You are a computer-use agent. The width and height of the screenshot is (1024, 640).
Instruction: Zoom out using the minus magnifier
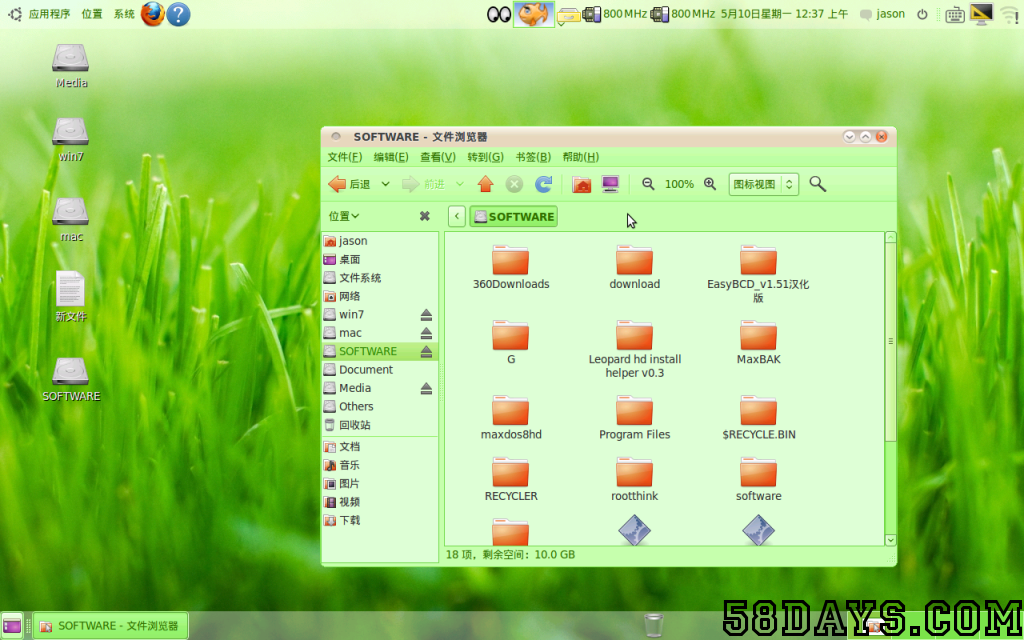point(648,184)
